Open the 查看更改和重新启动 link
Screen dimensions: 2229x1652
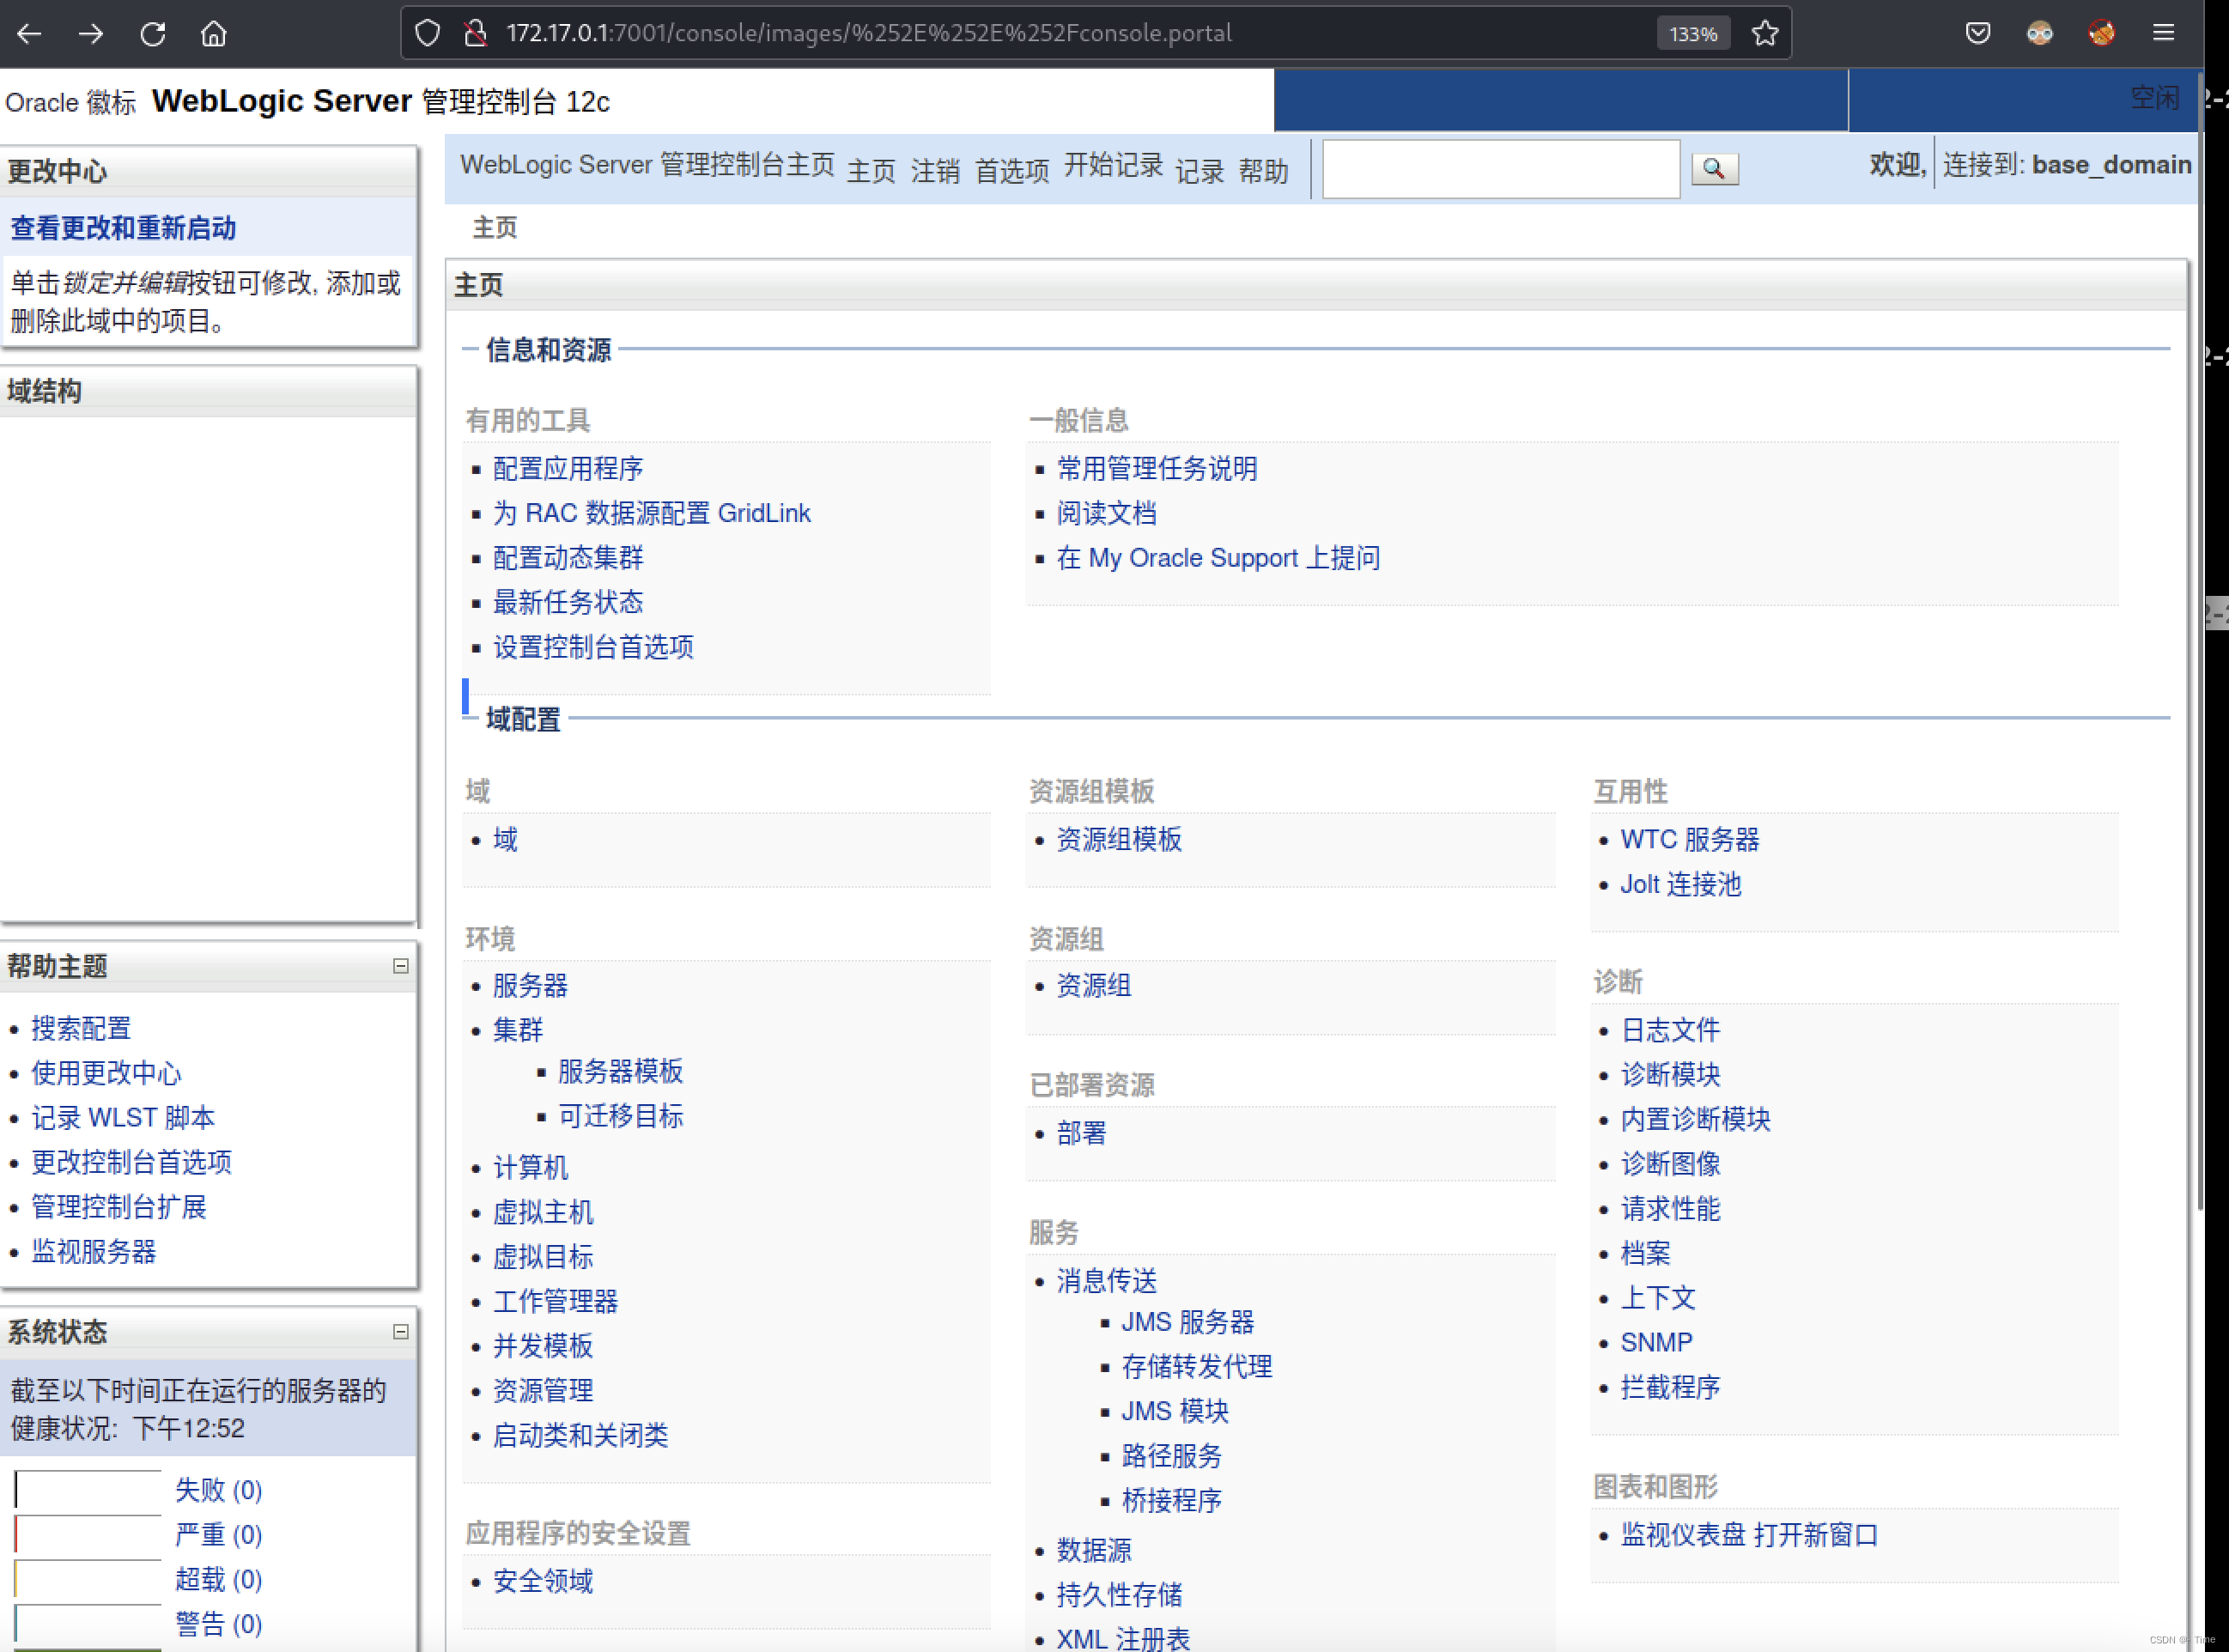click(122, 228)
